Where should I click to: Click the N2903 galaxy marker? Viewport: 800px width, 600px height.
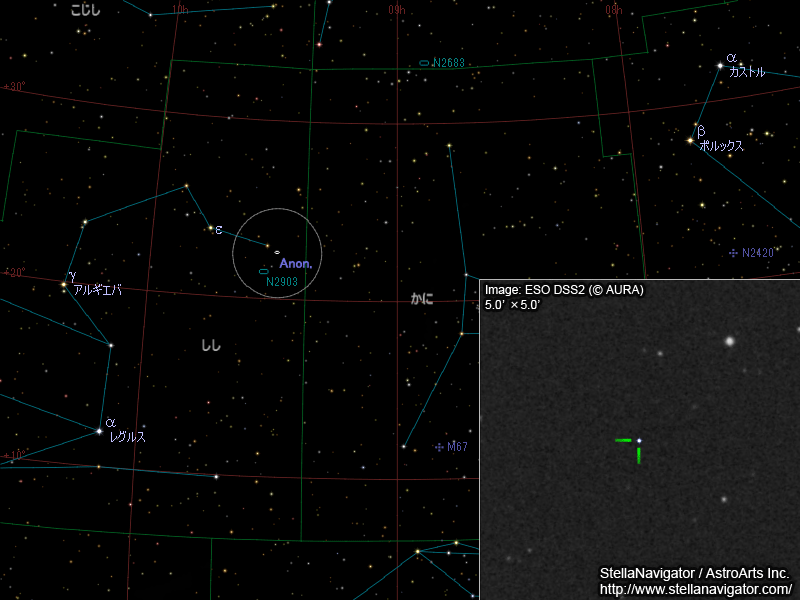point(262,270)
